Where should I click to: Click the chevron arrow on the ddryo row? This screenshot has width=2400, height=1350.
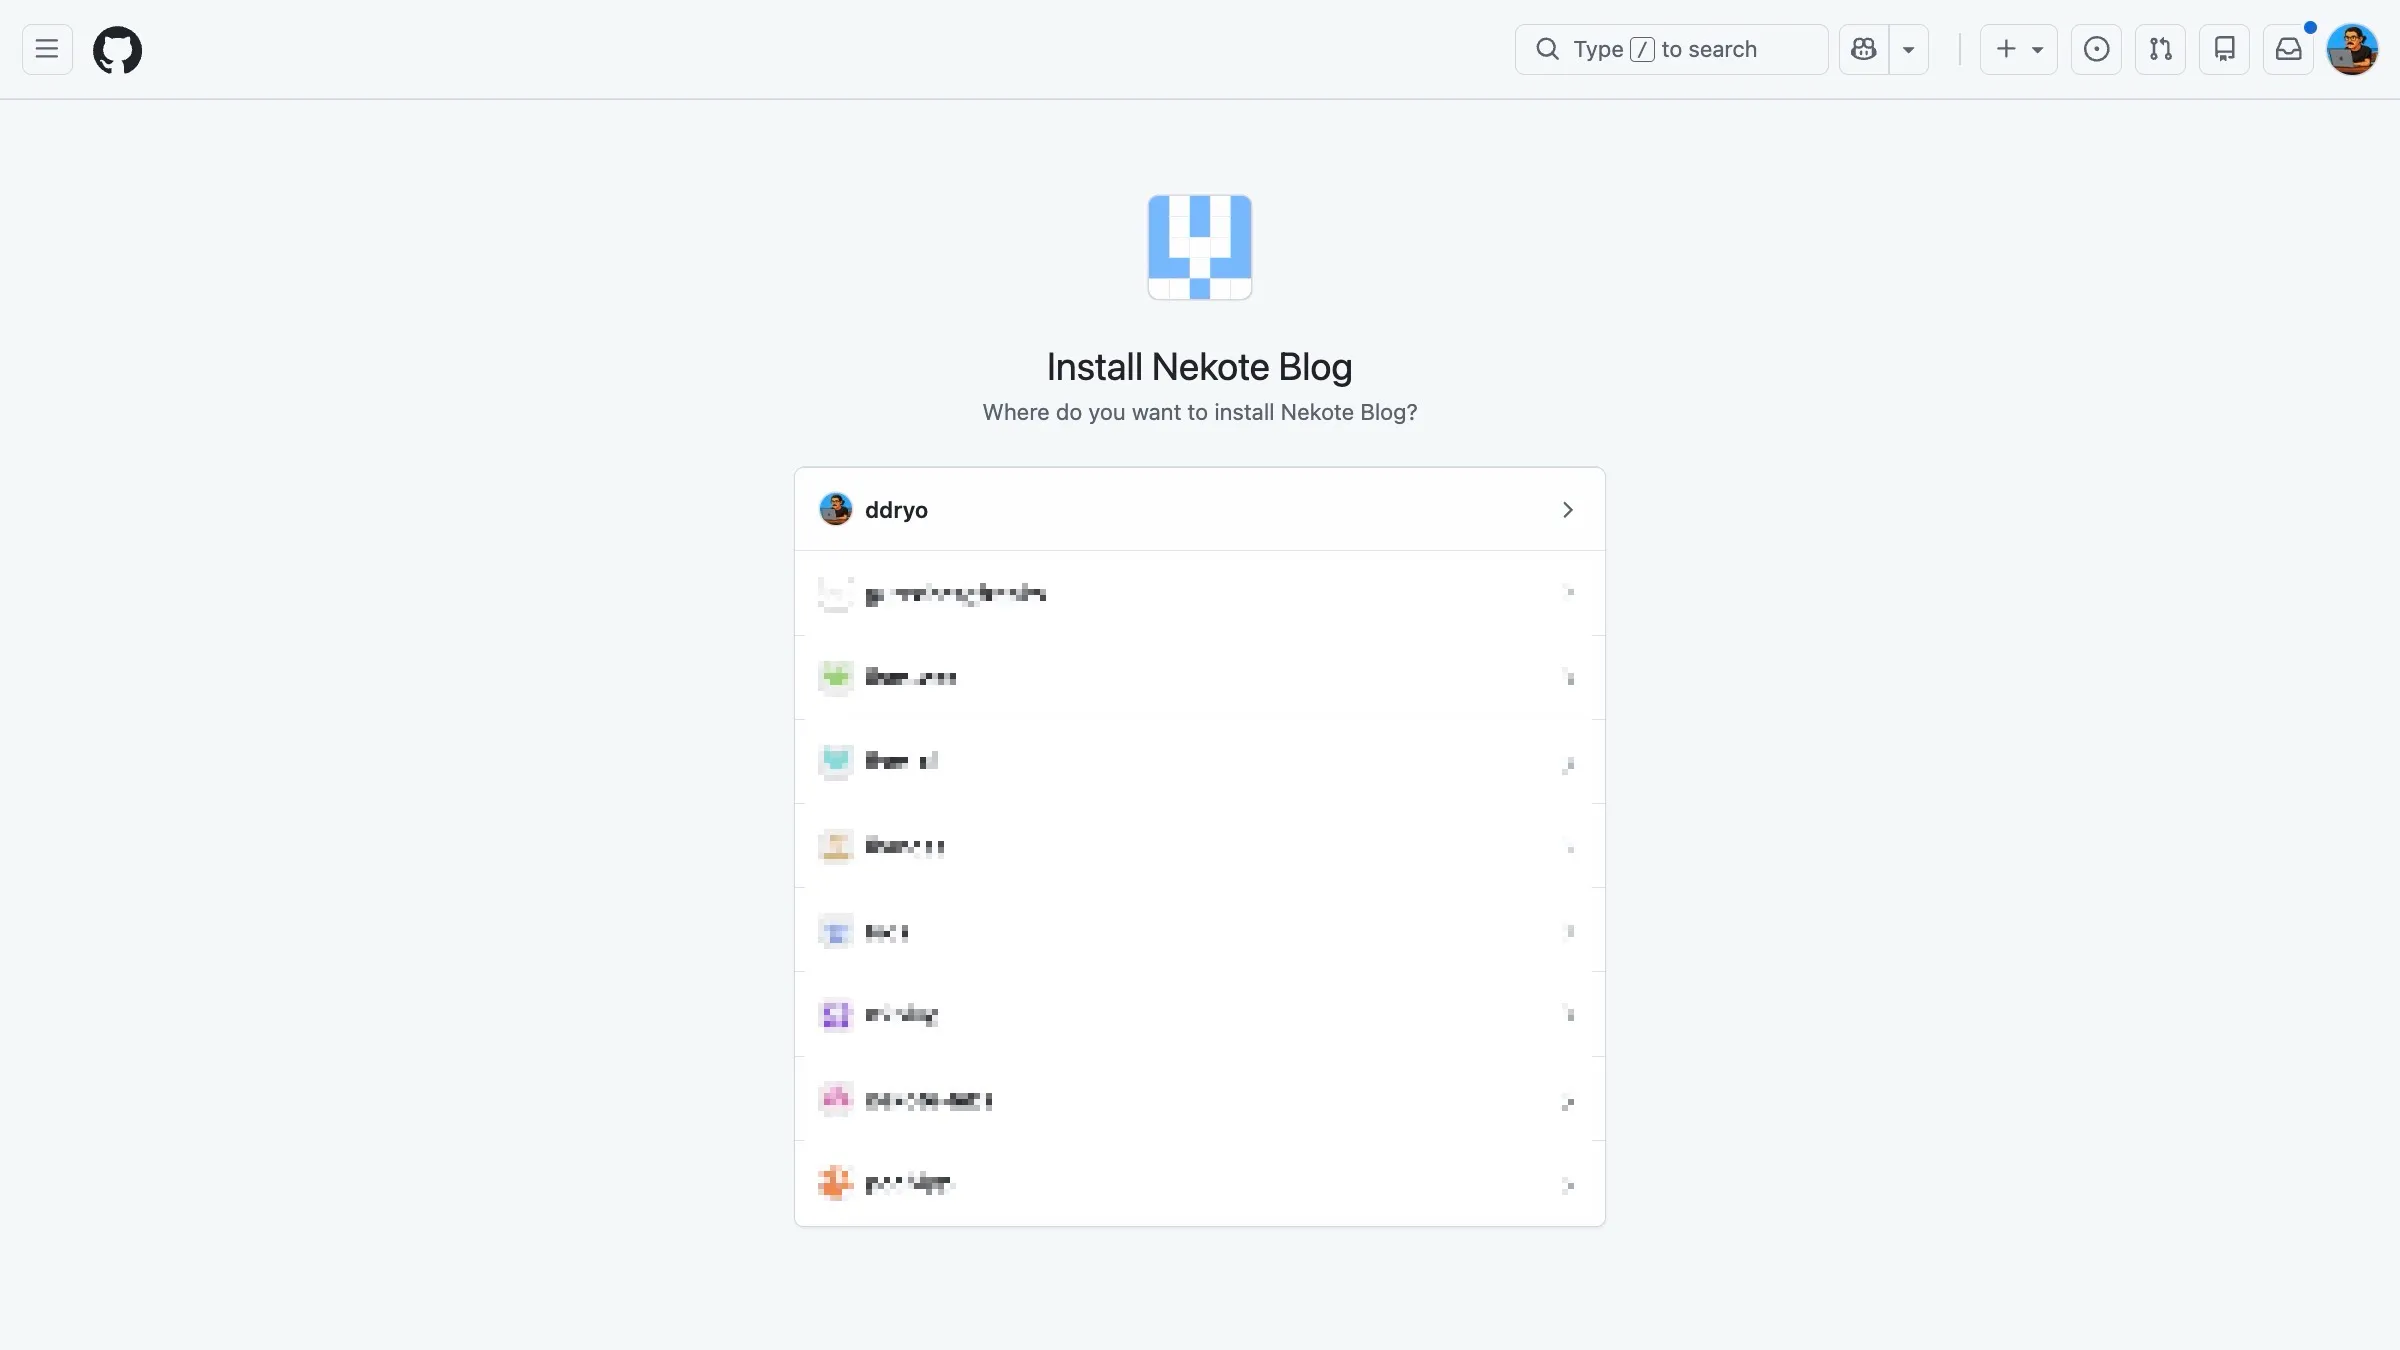point(1568,510)
